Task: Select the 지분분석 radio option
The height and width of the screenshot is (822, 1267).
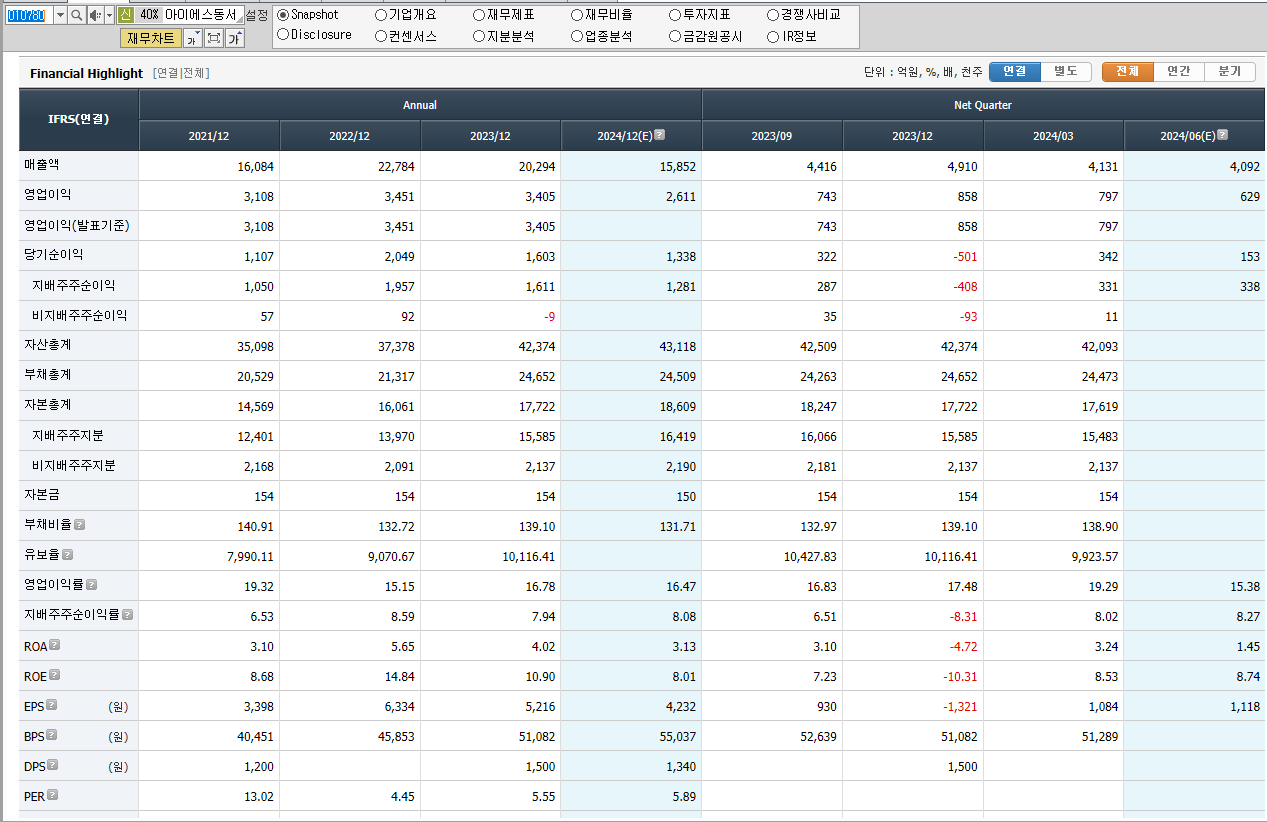Action: 479,36
